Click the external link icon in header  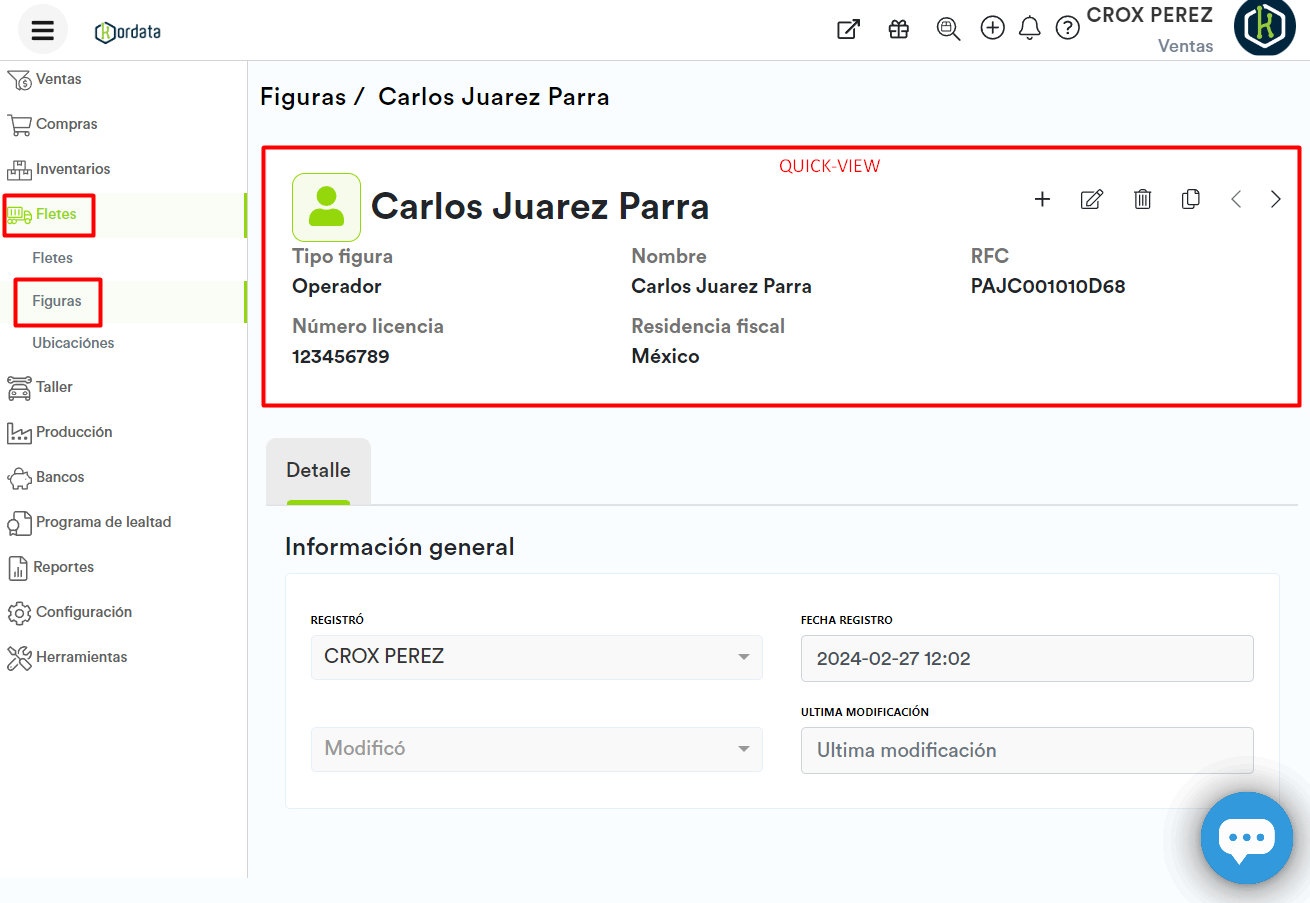[848, 29]
